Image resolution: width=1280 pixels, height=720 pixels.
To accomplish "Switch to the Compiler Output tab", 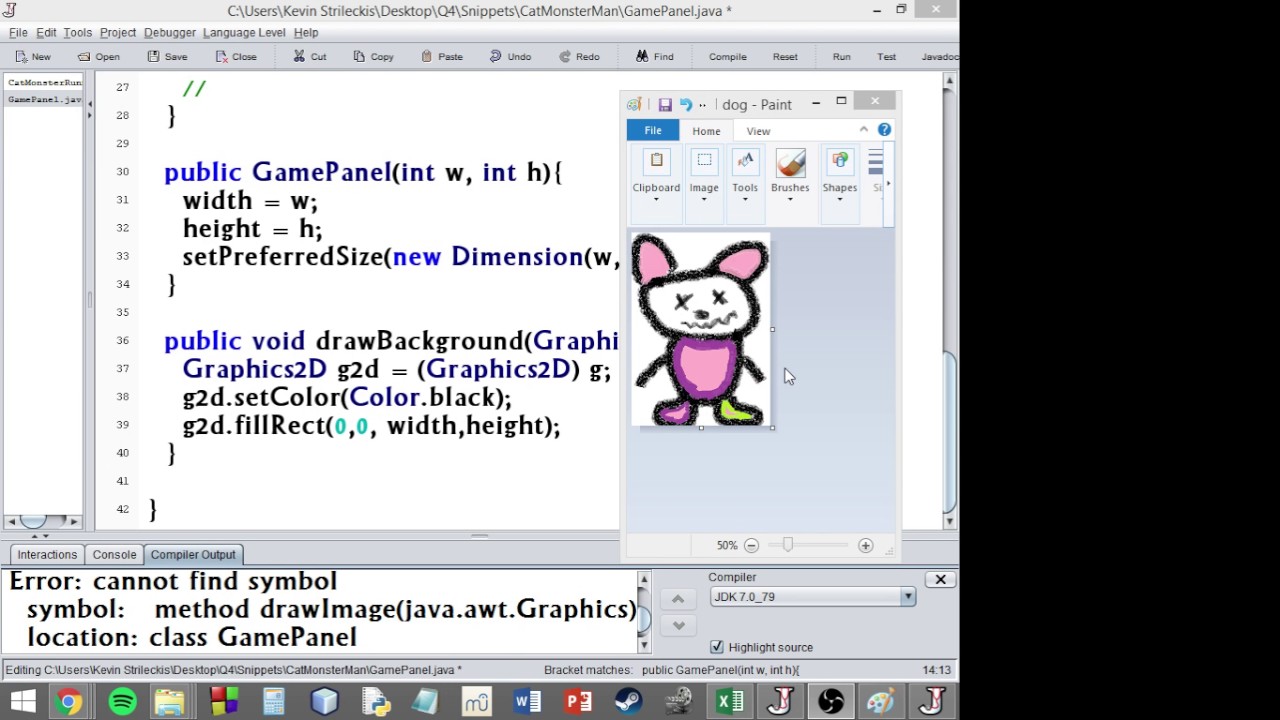I will point(193,555).
